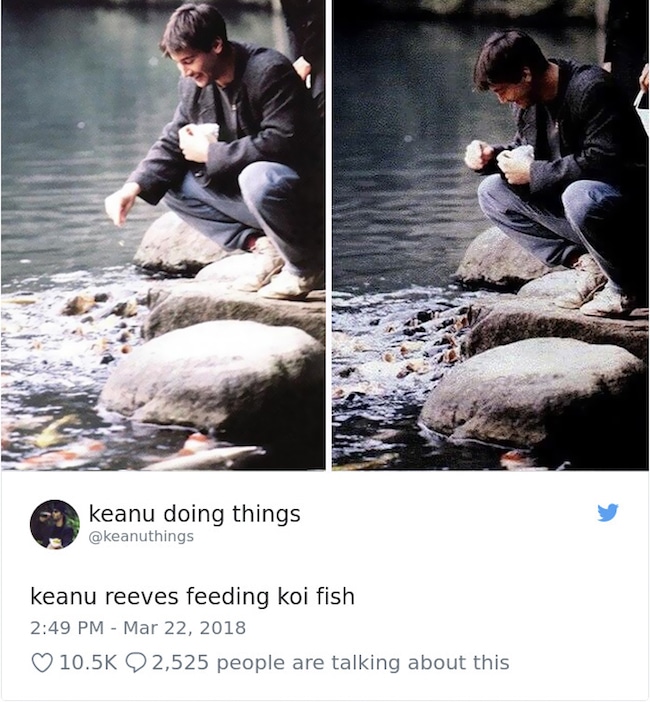
Task: Open the keanu doing things profile avatar
Action: point(55,524)
